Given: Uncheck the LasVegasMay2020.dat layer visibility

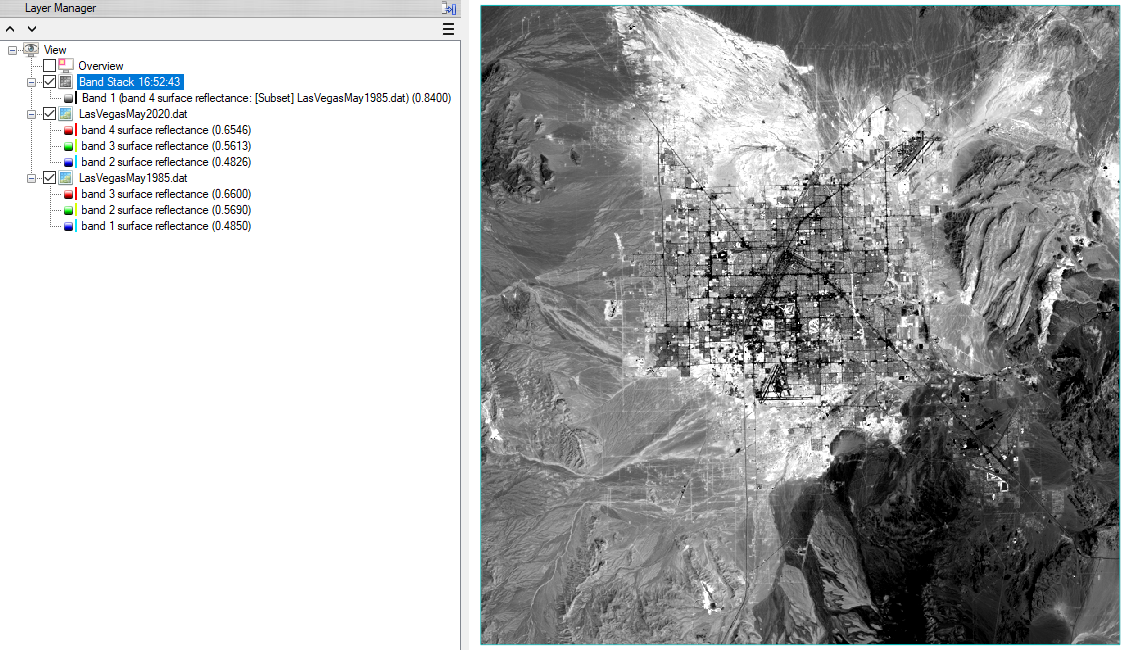Looking at the screenshot, I should pos(49,114).
